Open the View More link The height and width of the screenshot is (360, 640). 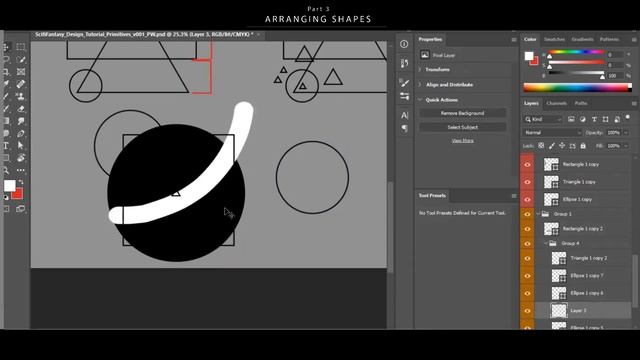[x=462, y=141]
